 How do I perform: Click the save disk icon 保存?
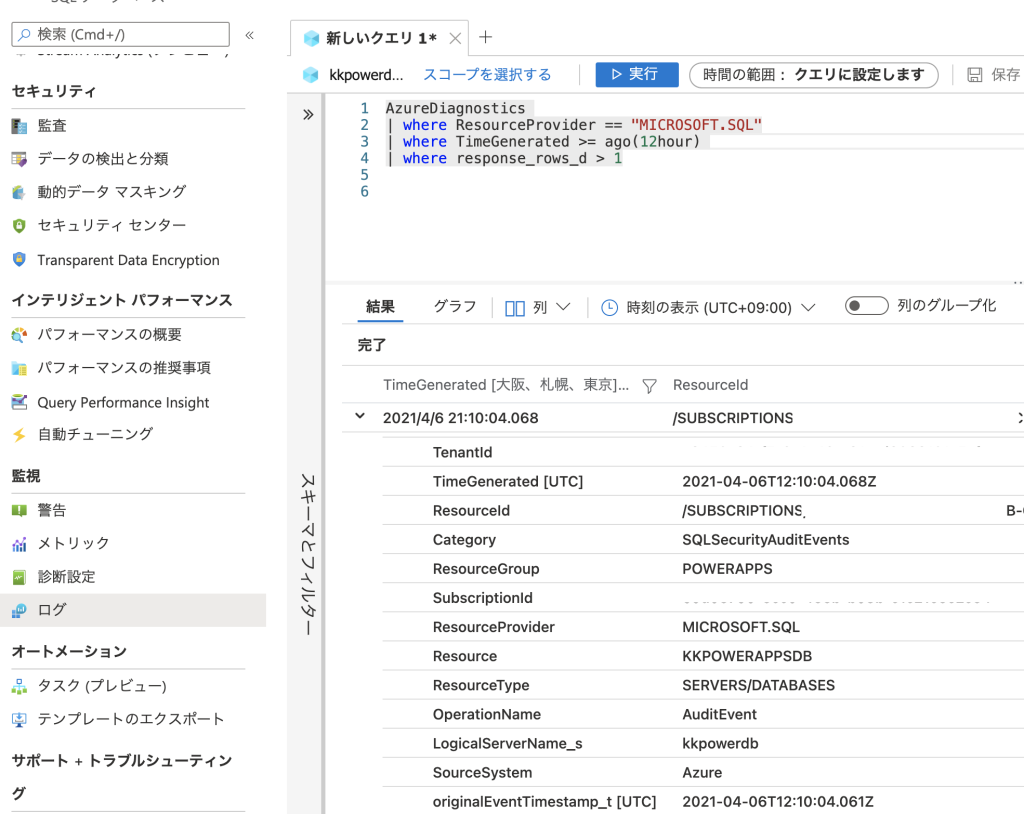[974, 75]
